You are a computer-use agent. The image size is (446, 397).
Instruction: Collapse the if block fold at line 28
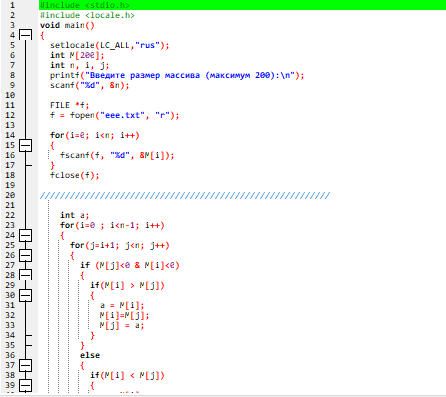(26, 275)
